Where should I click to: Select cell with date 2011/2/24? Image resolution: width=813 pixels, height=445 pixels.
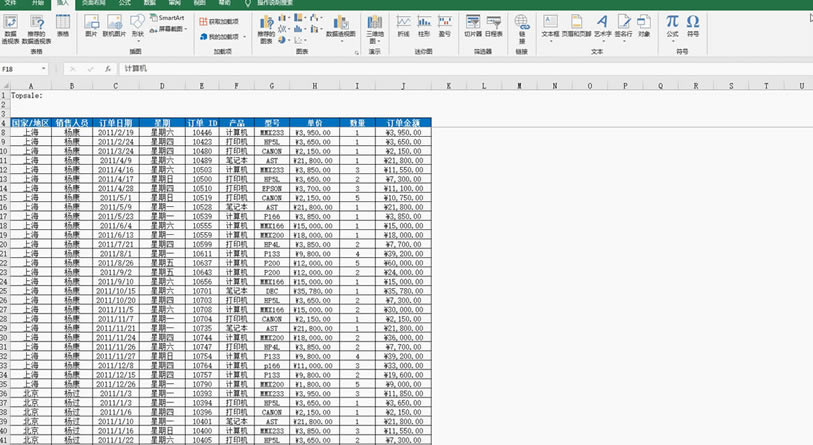coord(116,142)
